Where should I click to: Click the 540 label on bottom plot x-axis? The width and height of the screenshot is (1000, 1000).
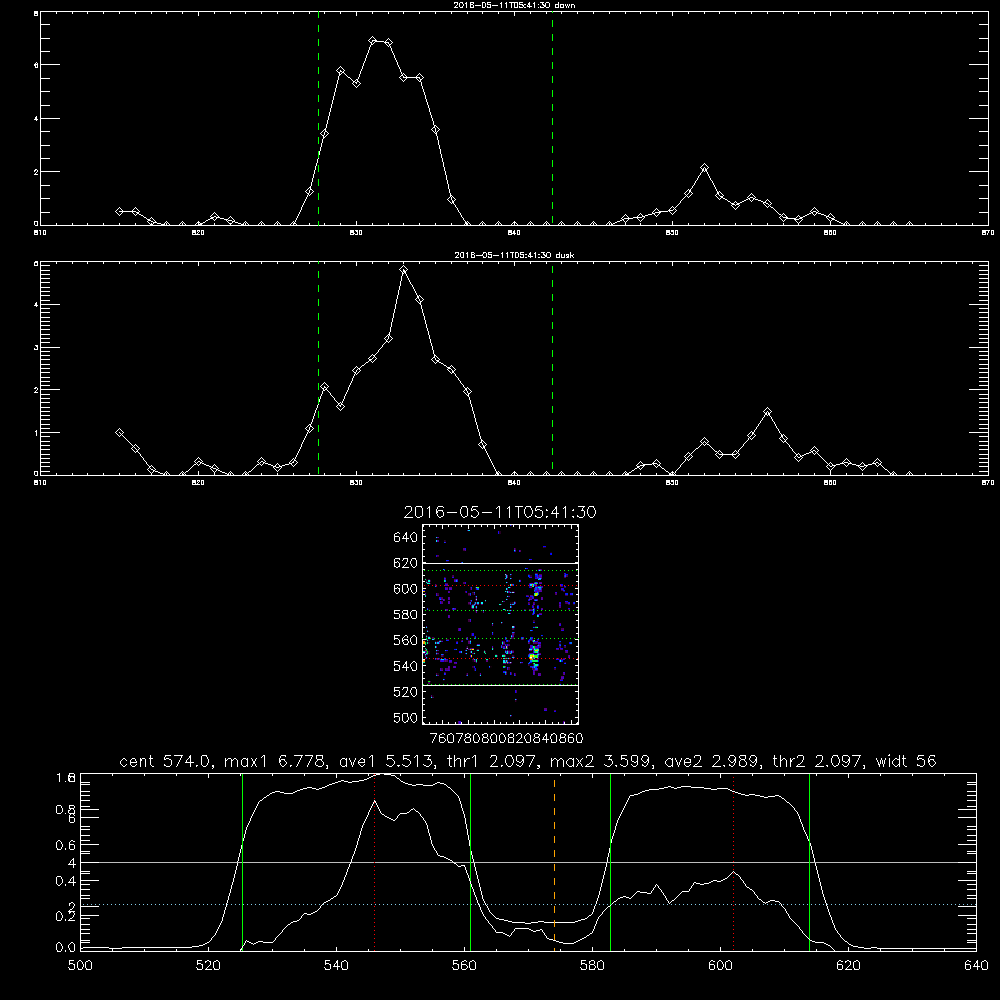[x=336, y=966]
